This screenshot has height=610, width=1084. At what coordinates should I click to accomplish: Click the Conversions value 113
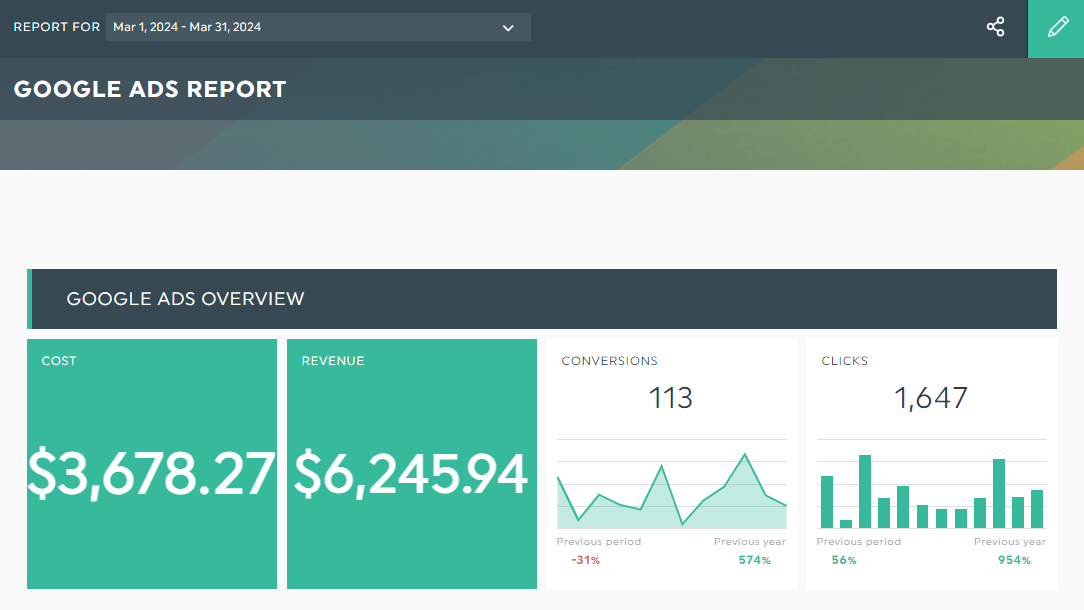click(x=671, y=398)
